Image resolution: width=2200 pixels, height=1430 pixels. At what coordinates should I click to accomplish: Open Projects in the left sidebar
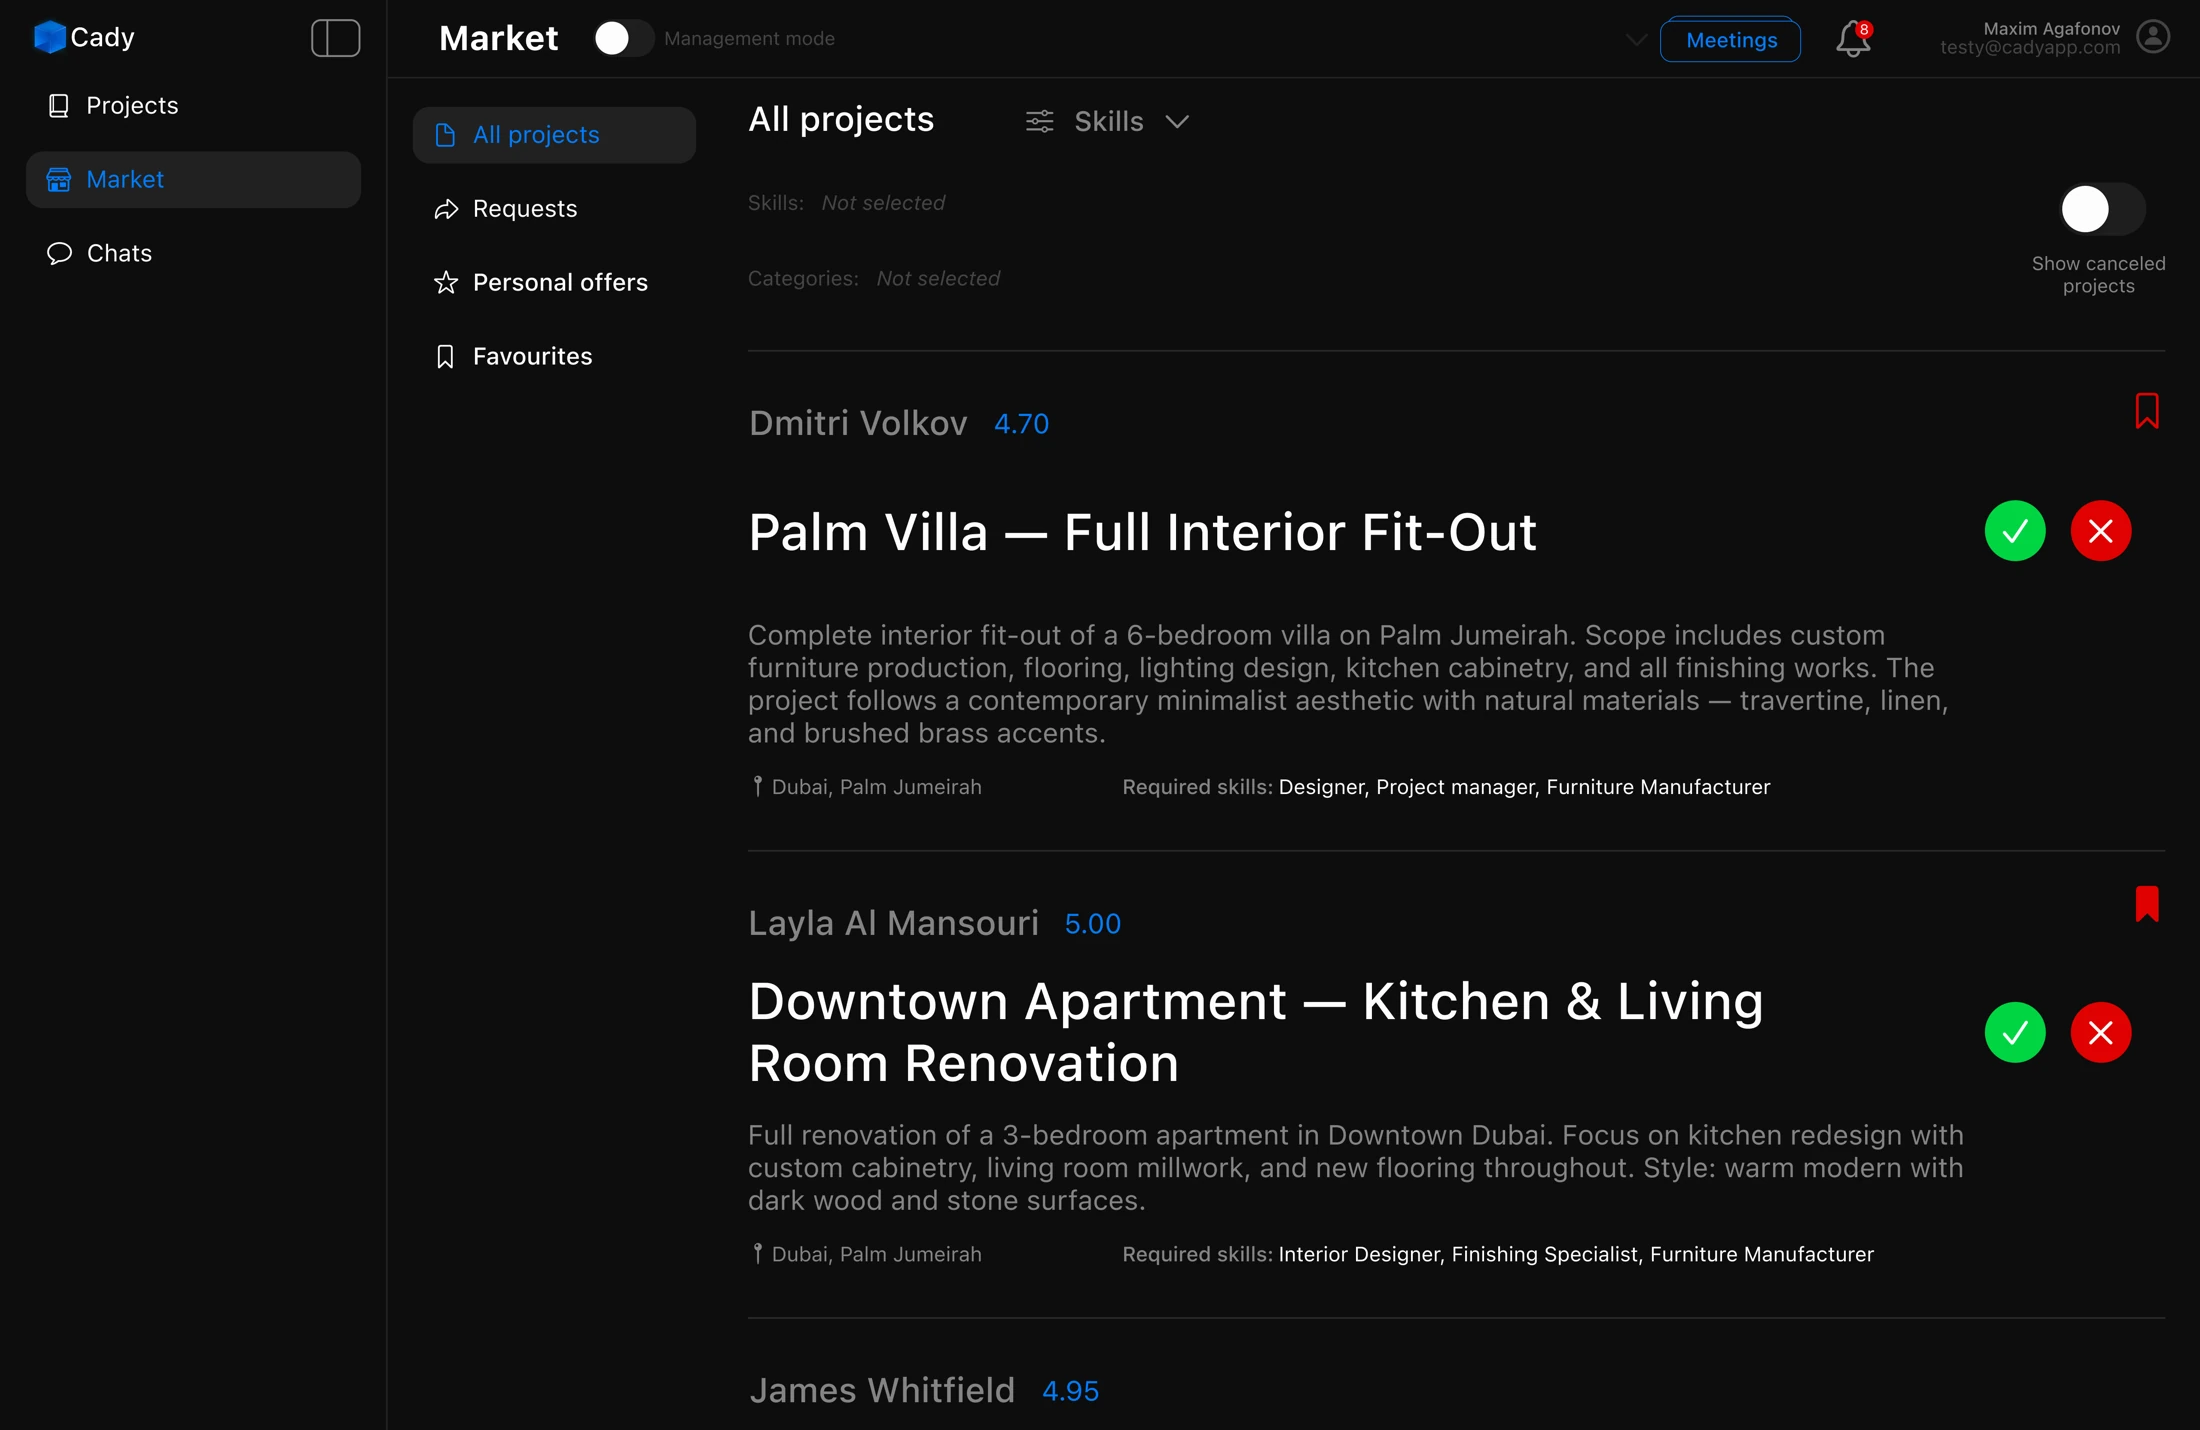[193, 105]
